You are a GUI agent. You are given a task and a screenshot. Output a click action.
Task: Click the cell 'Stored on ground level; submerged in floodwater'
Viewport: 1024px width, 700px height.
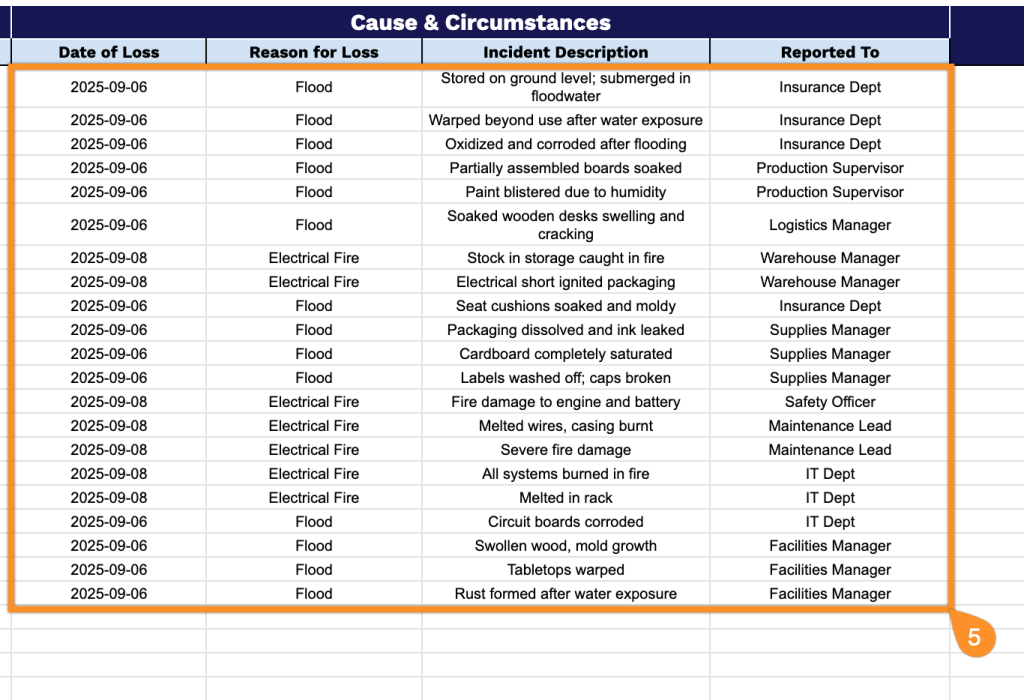coord(566,87)
